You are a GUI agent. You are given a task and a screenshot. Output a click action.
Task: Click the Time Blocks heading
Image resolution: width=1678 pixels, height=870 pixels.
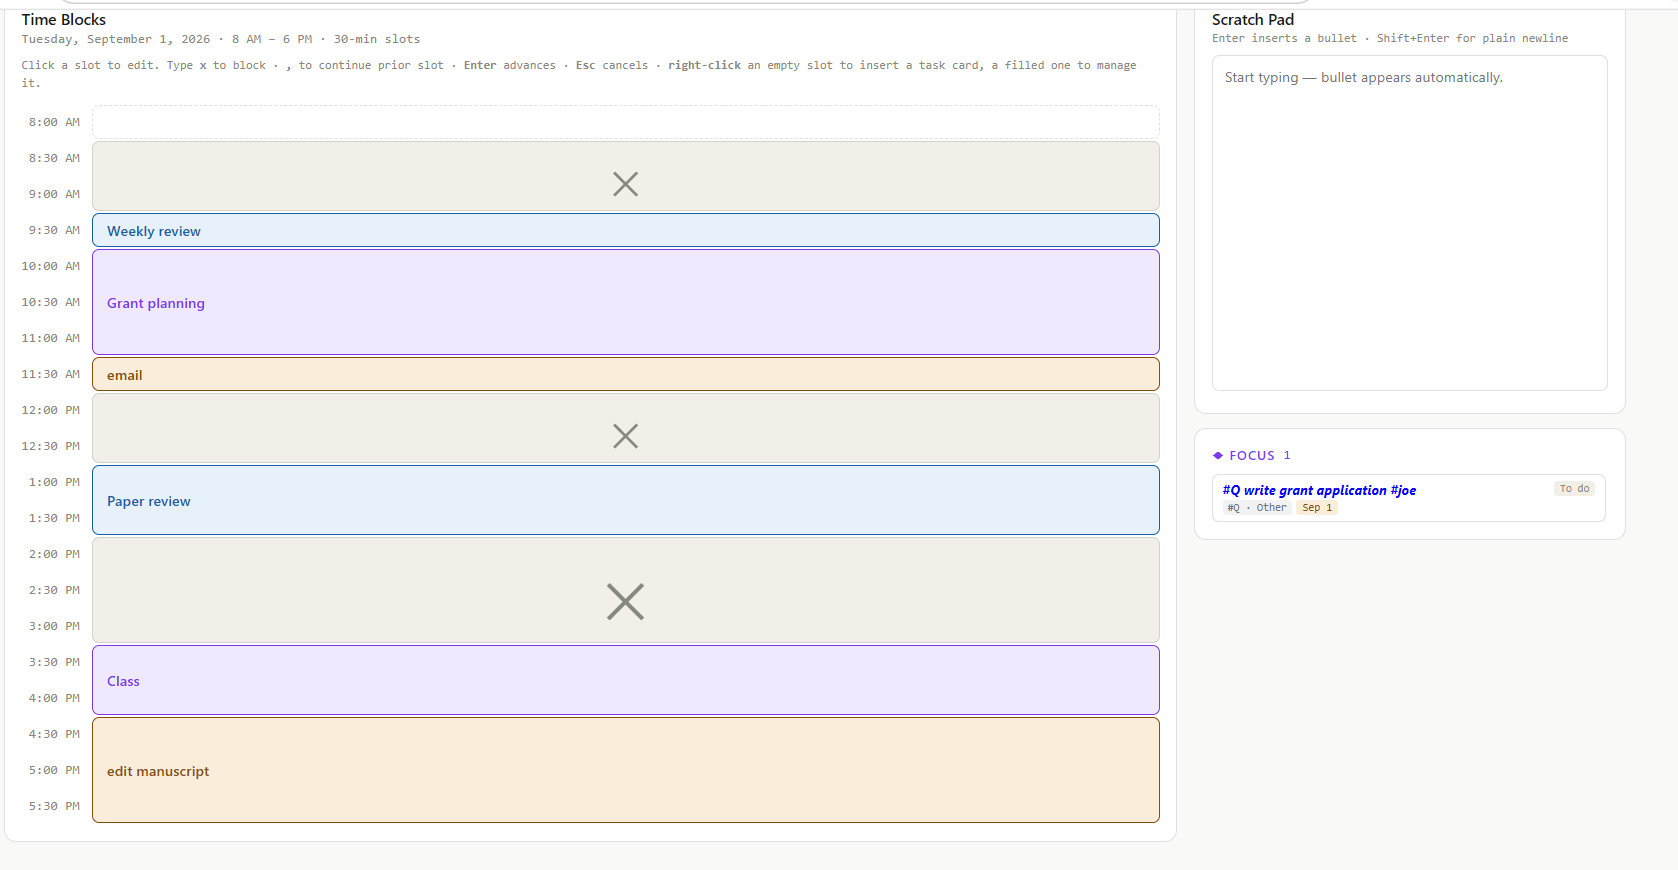tap(64, 20)
